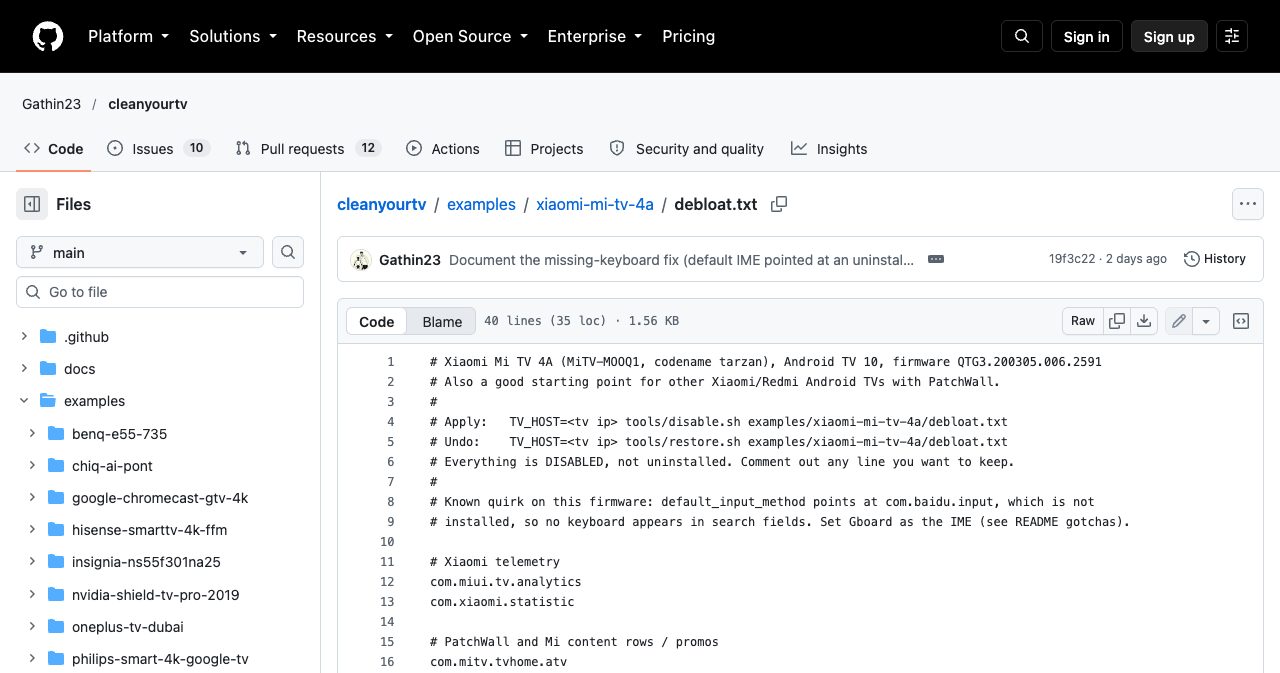Expand the commit message ellipsis
1280x673 pixels.
pos(936,259)
